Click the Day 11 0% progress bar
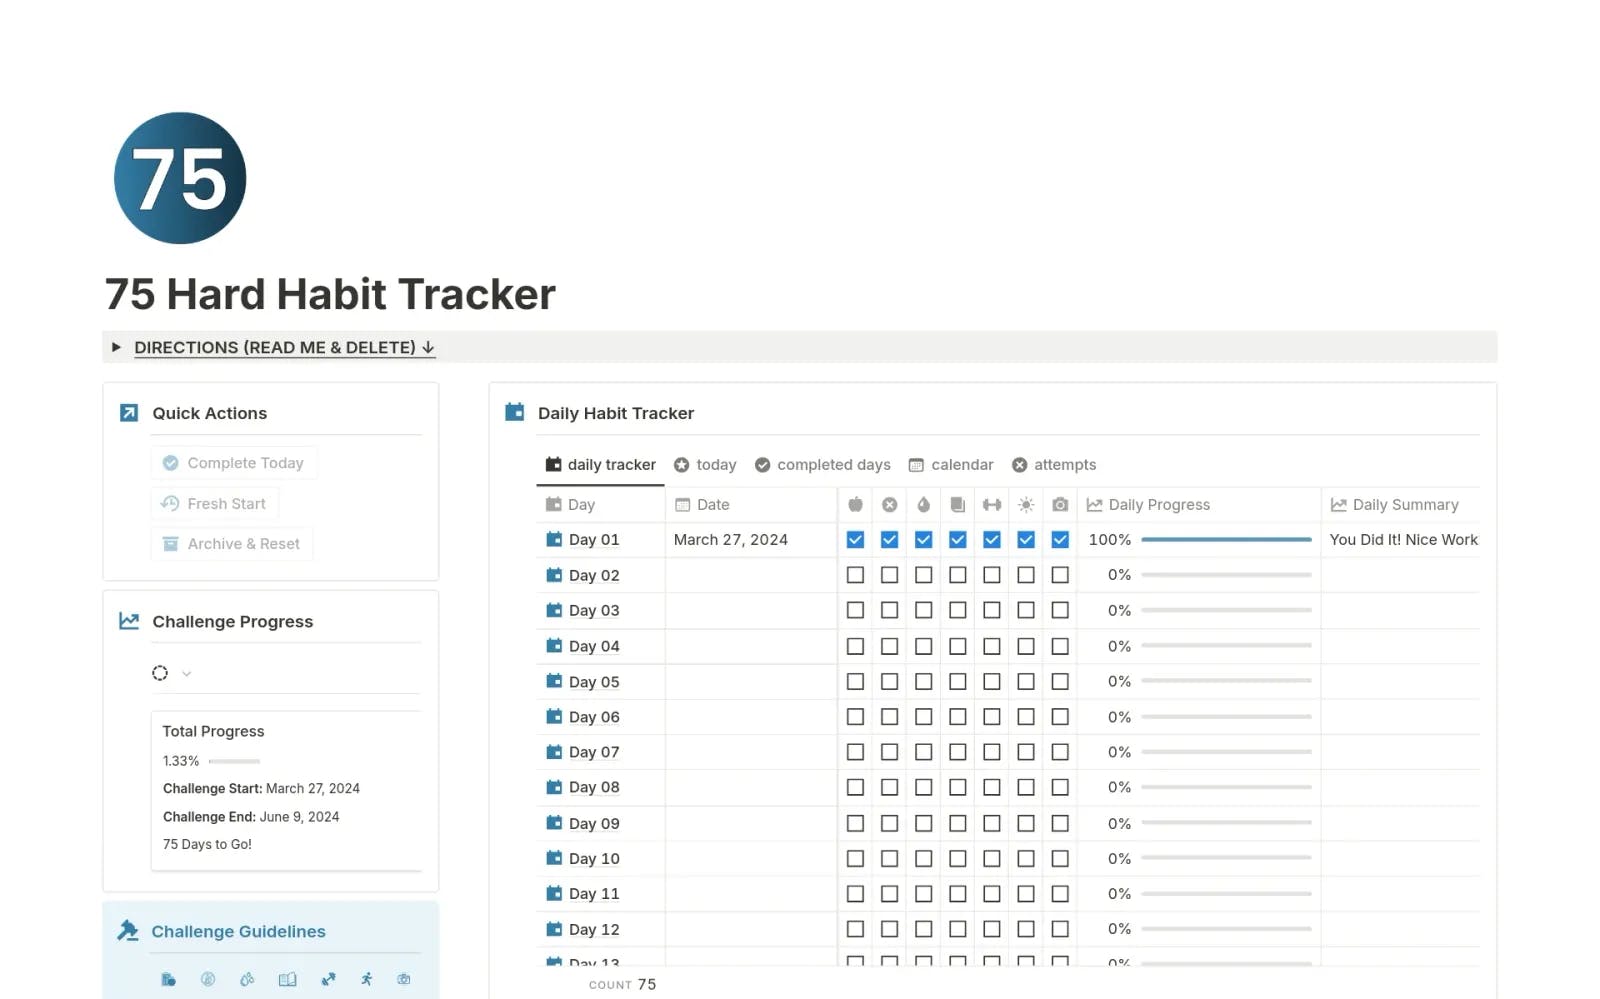 click(1226, 894)
